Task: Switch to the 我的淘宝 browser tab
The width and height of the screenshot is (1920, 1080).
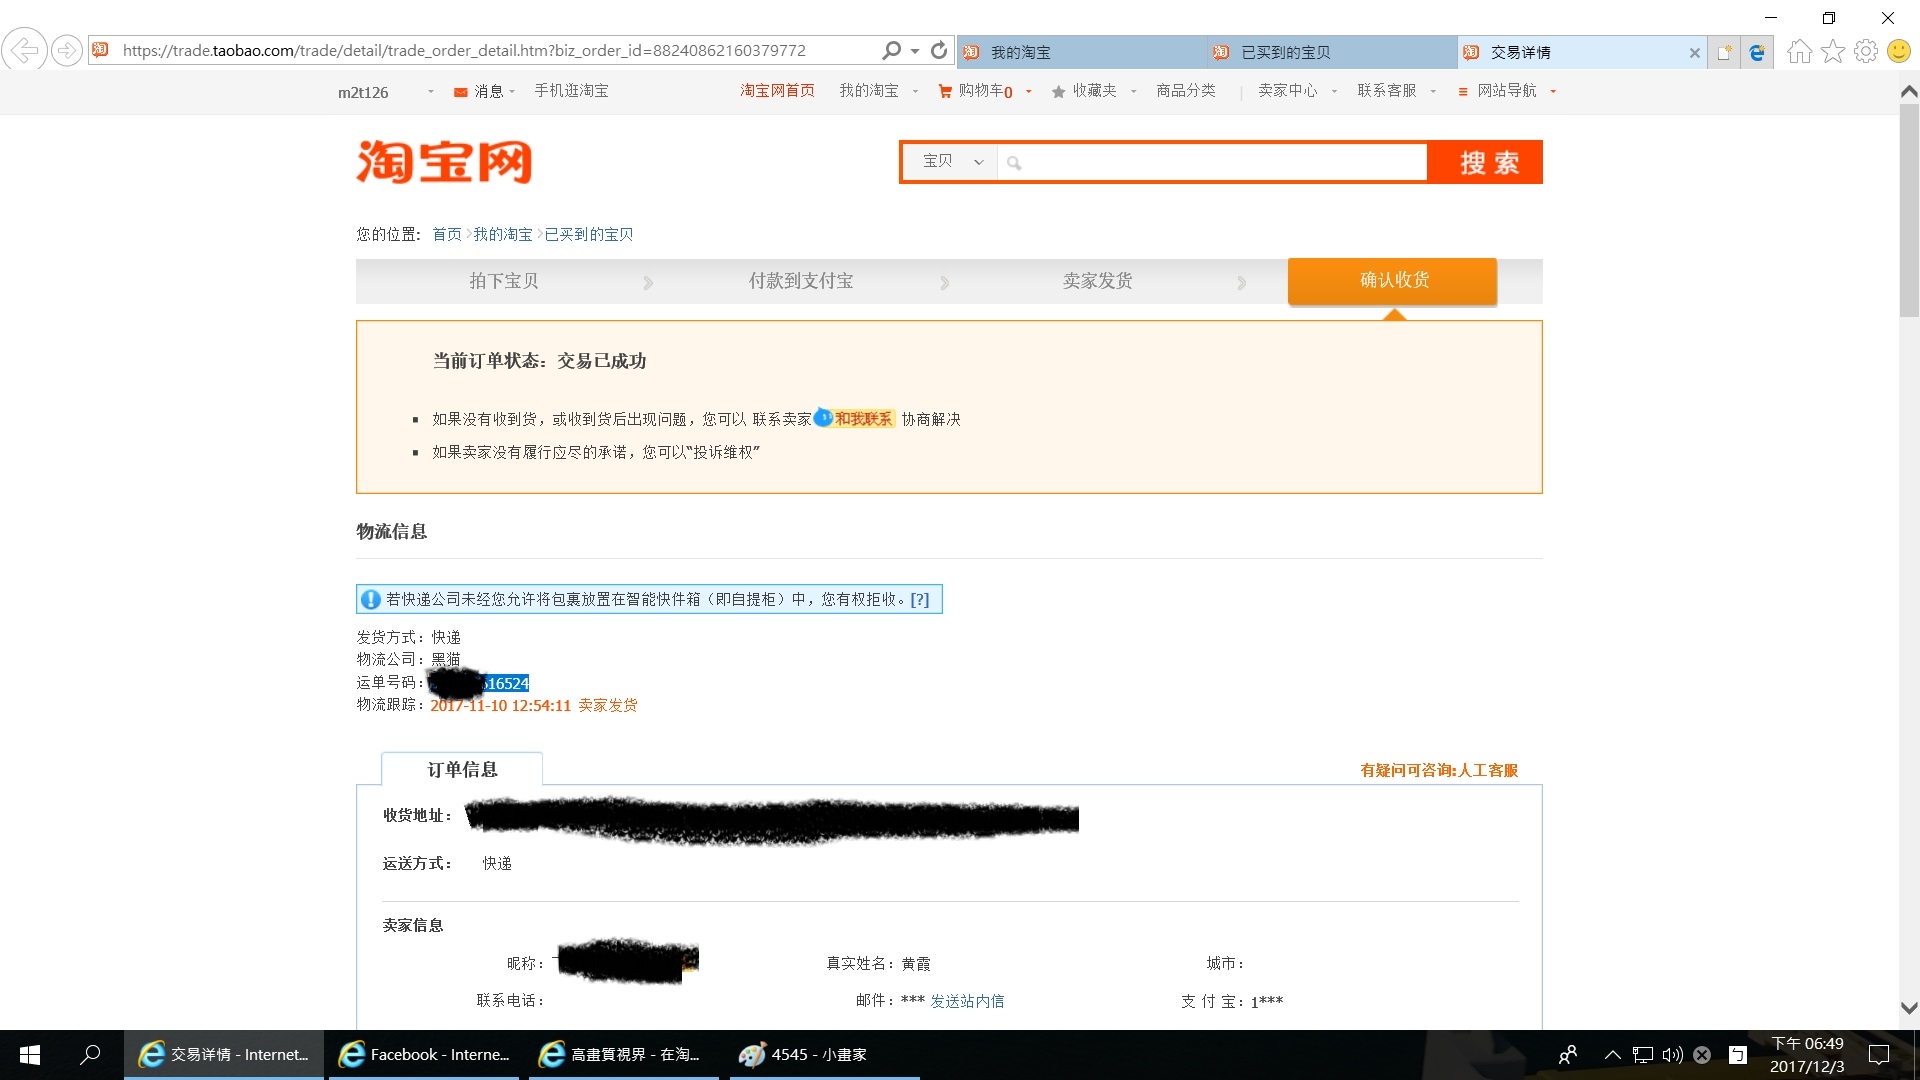Action: [1081, 52]
